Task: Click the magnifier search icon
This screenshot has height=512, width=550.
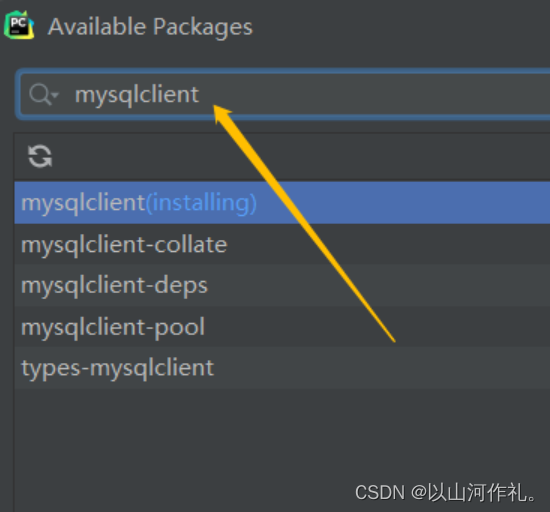Action: [x=40, y=94]
